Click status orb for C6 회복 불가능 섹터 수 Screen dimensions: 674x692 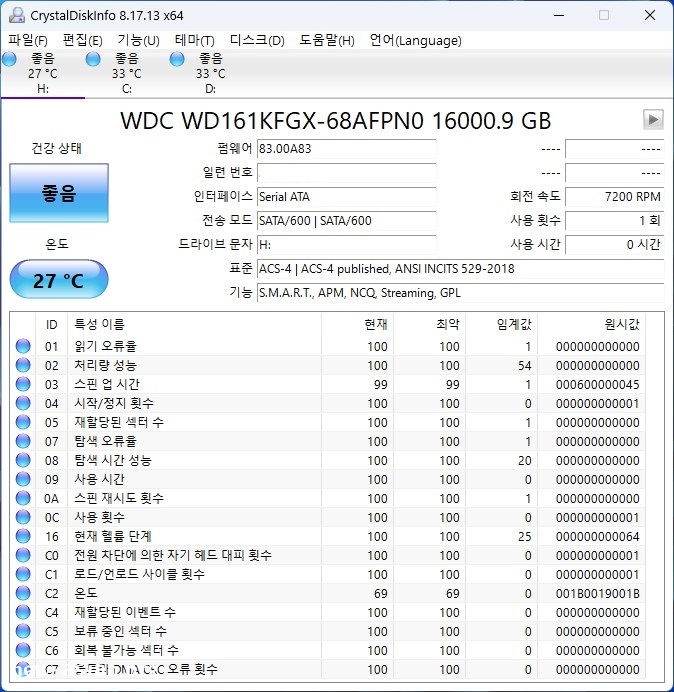[x=23, y=650]
